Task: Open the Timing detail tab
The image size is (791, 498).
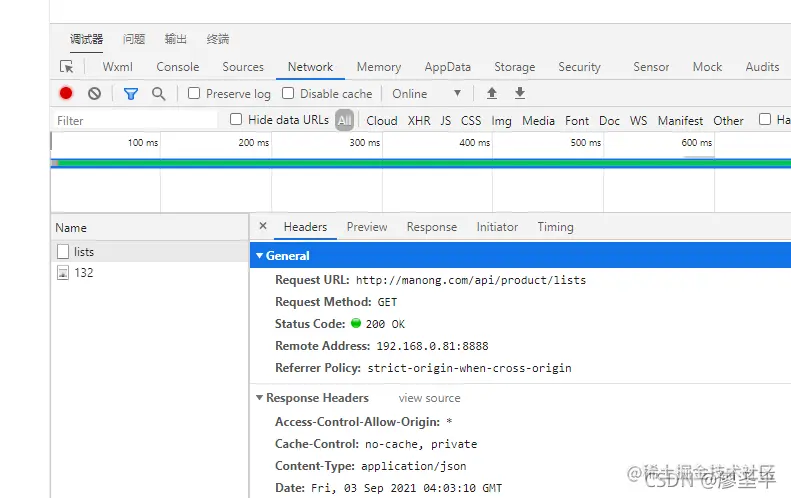Action: point(555,227)
